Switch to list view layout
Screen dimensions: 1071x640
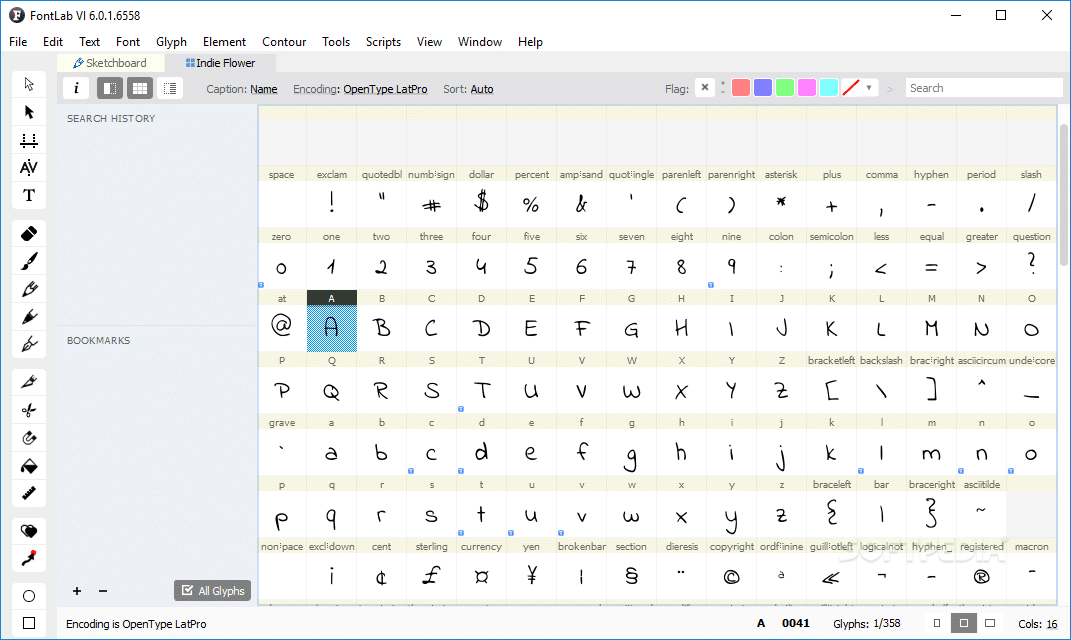(x=170, y=88)
